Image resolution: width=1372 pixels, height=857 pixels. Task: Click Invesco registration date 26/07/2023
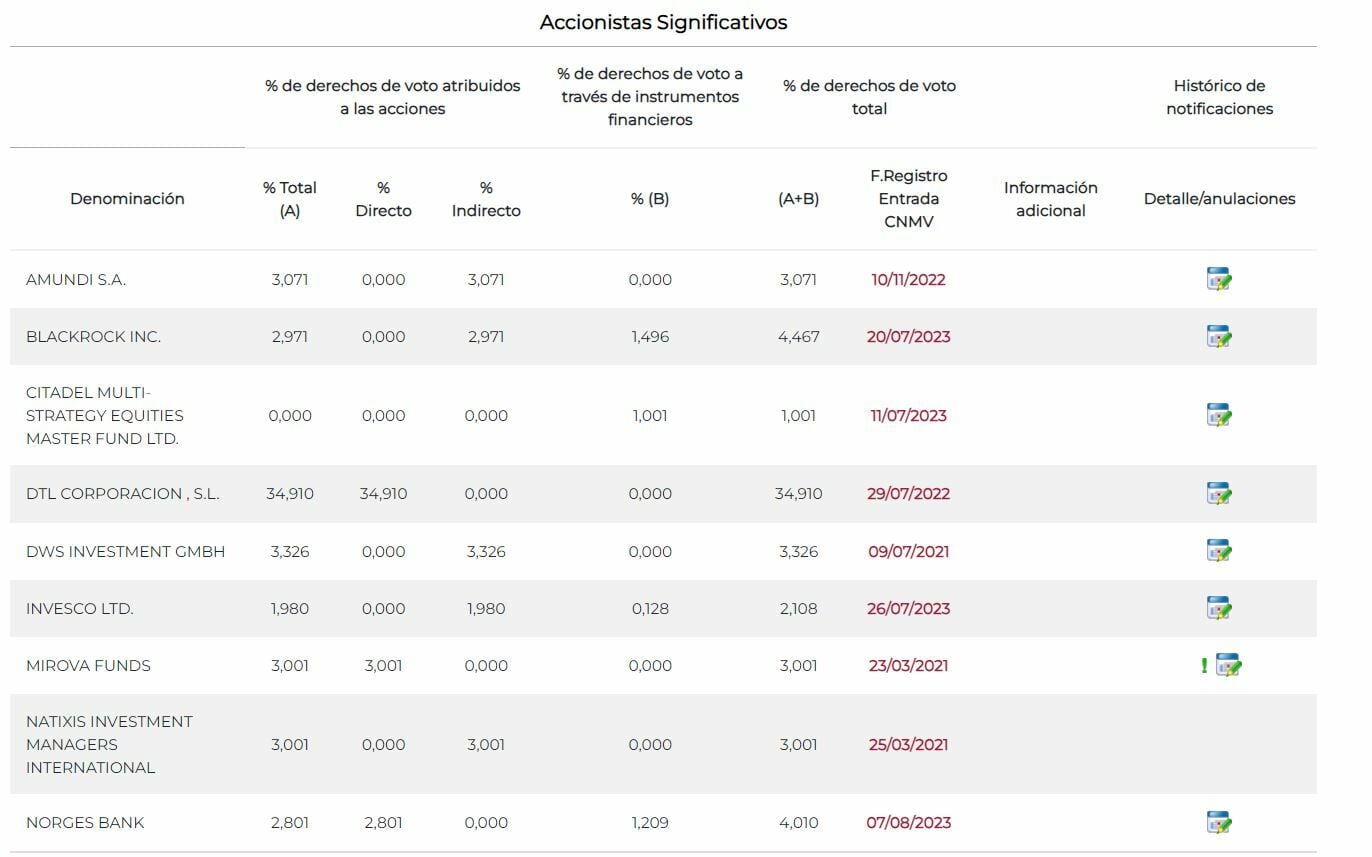coord(908,608)
